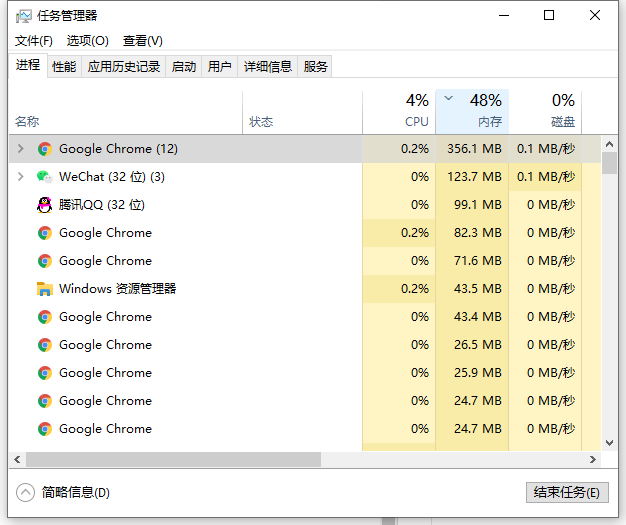Viewport: 626px width, 525px height.
Task: Click the Tencent QQ penguin icon
Action: tap(44, 205)
